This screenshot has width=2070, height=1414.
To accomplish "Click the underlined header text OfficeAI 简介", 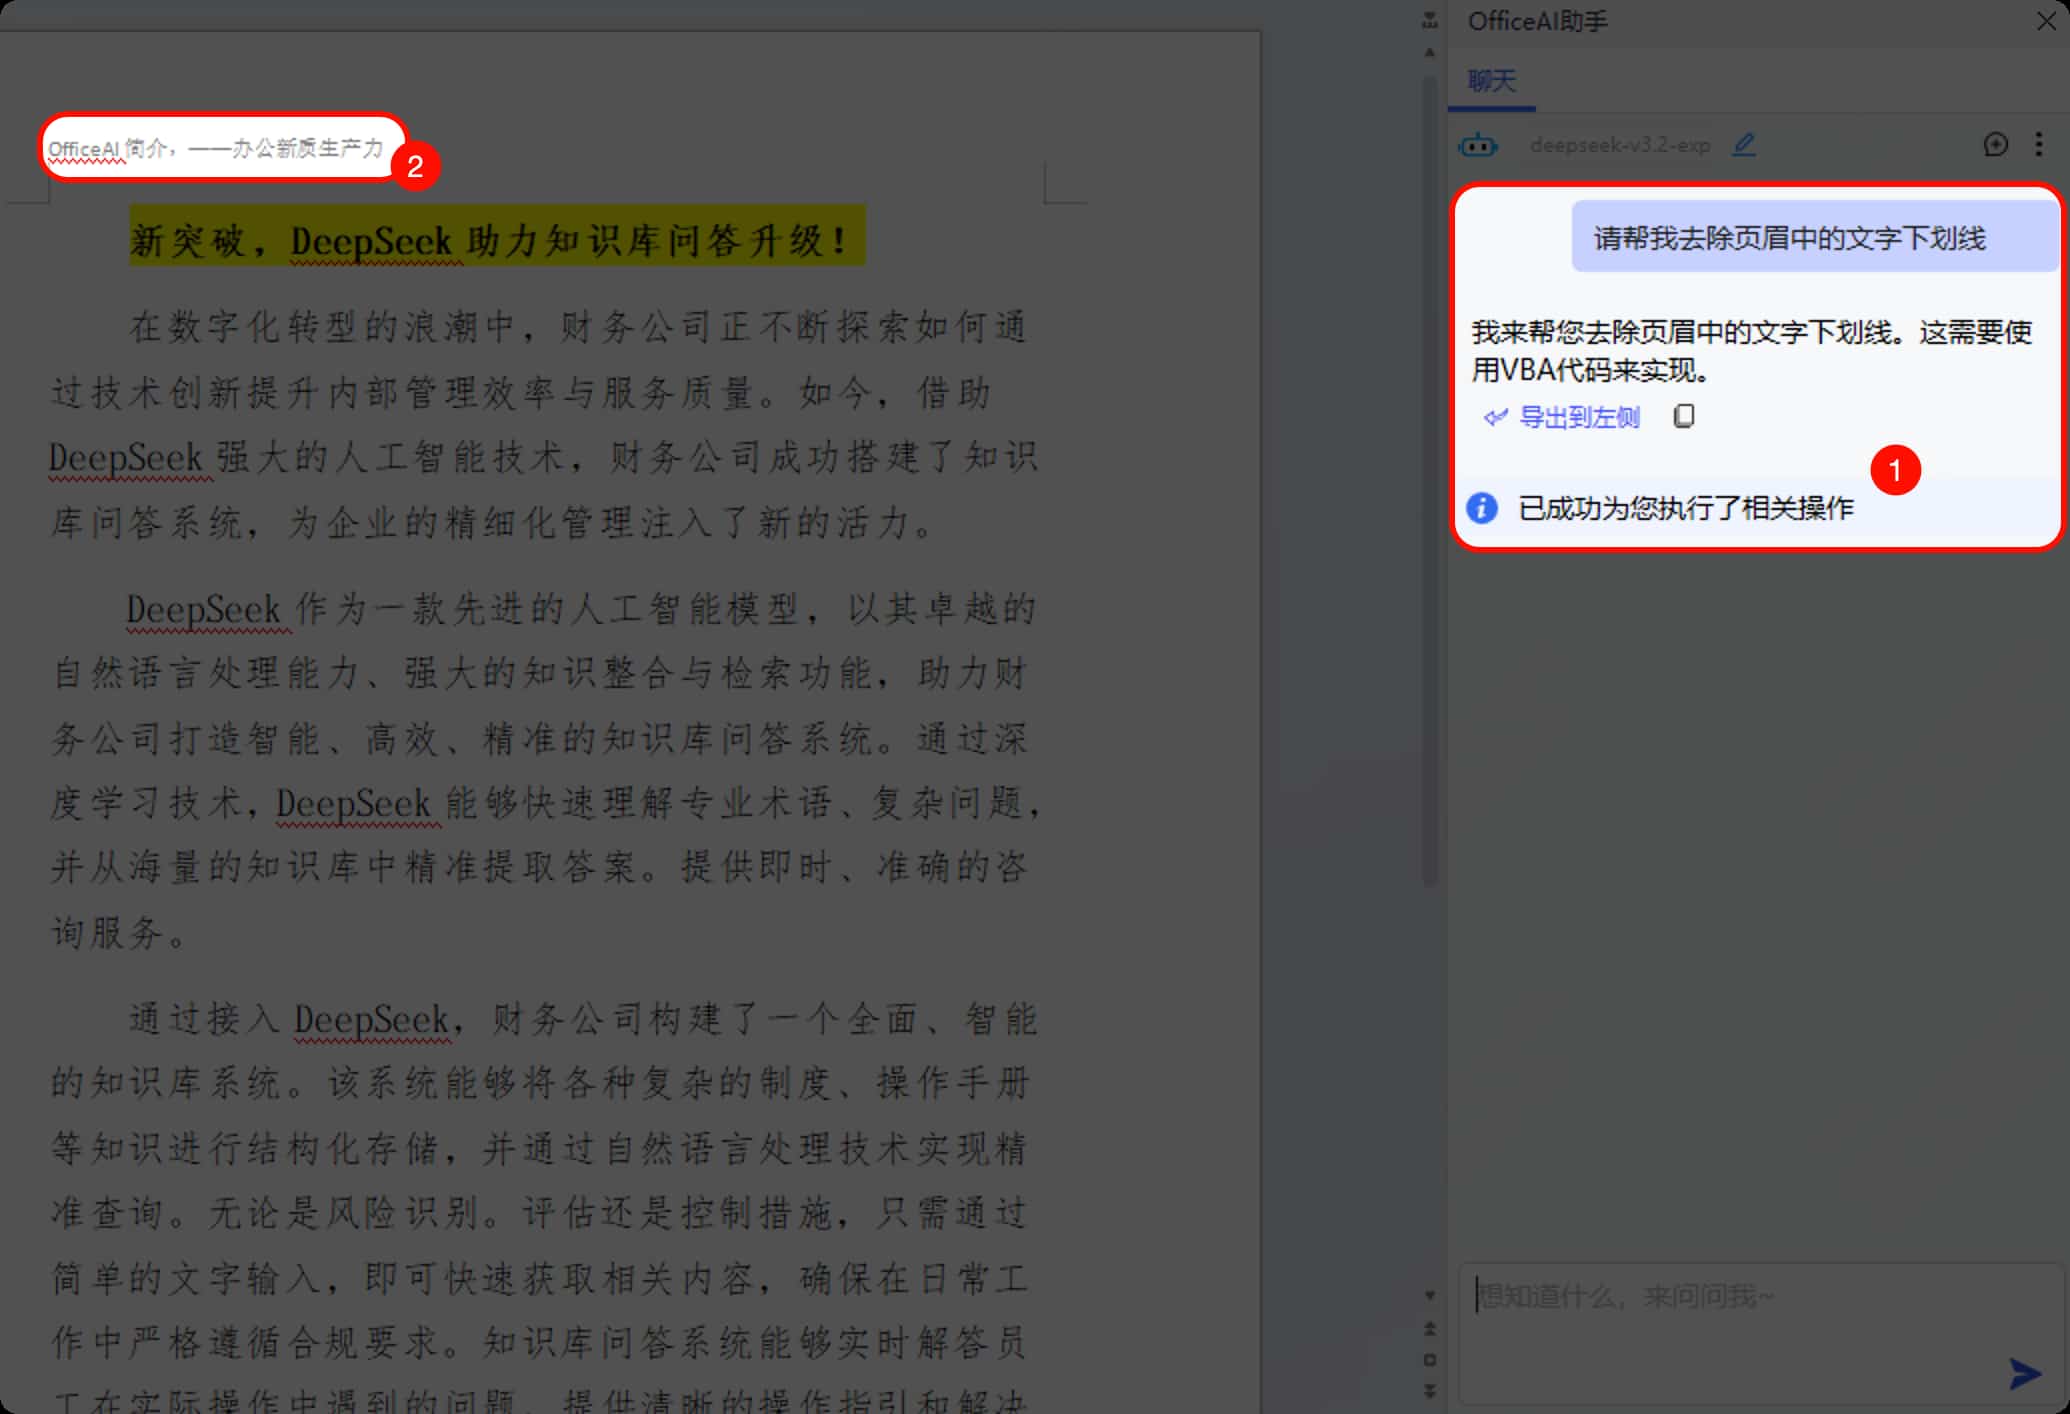I will (x=216, y=145).
